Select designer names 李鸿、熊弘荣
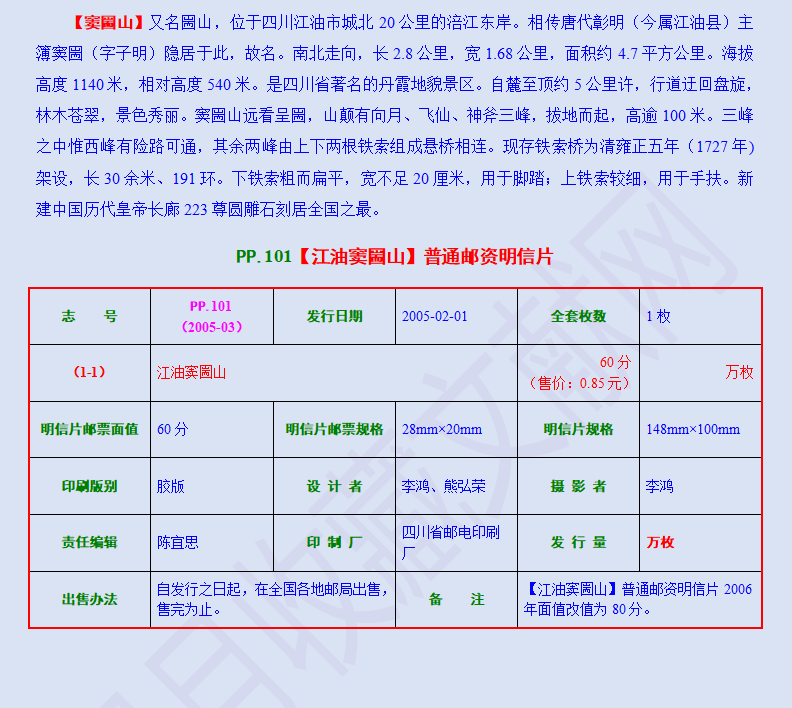Viewport: 792px width, 708px height. 443,486
